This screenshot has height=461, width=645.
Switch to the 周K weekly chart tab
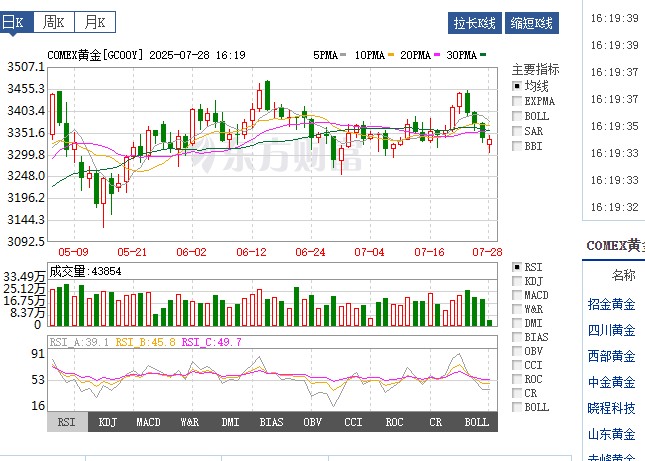54,22
